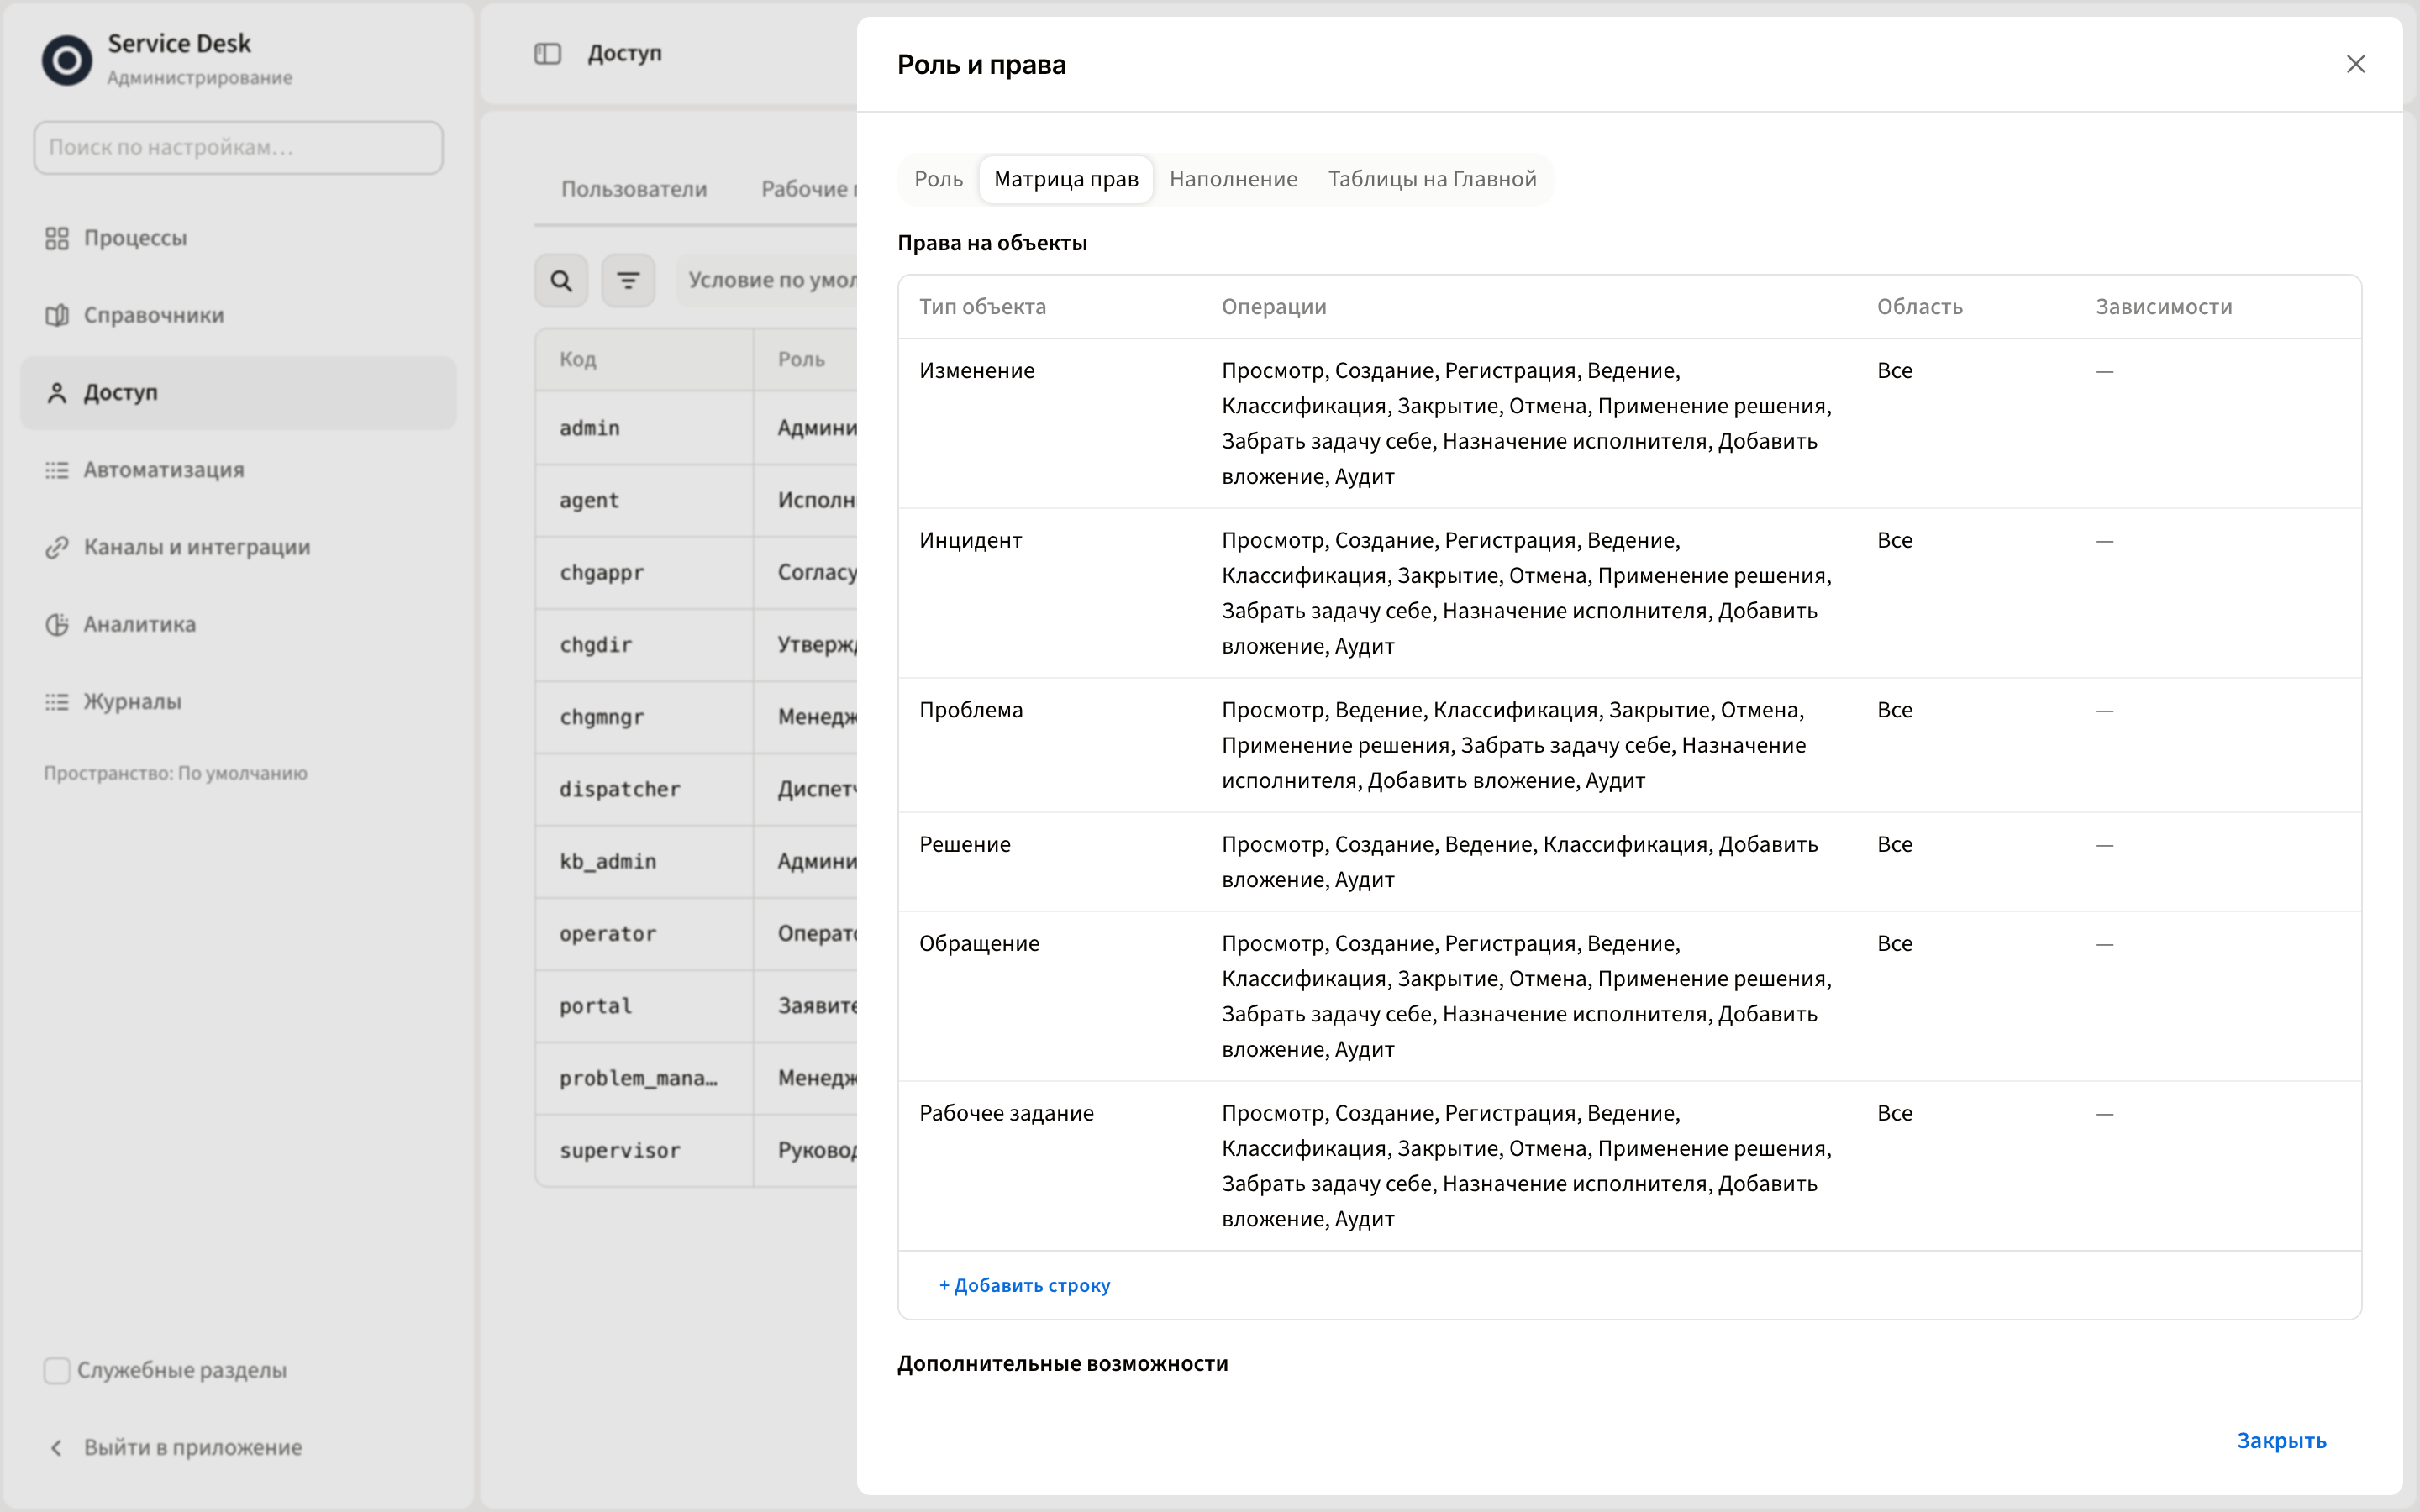Toggle the sidebar panel icon near Доступ

548,53
